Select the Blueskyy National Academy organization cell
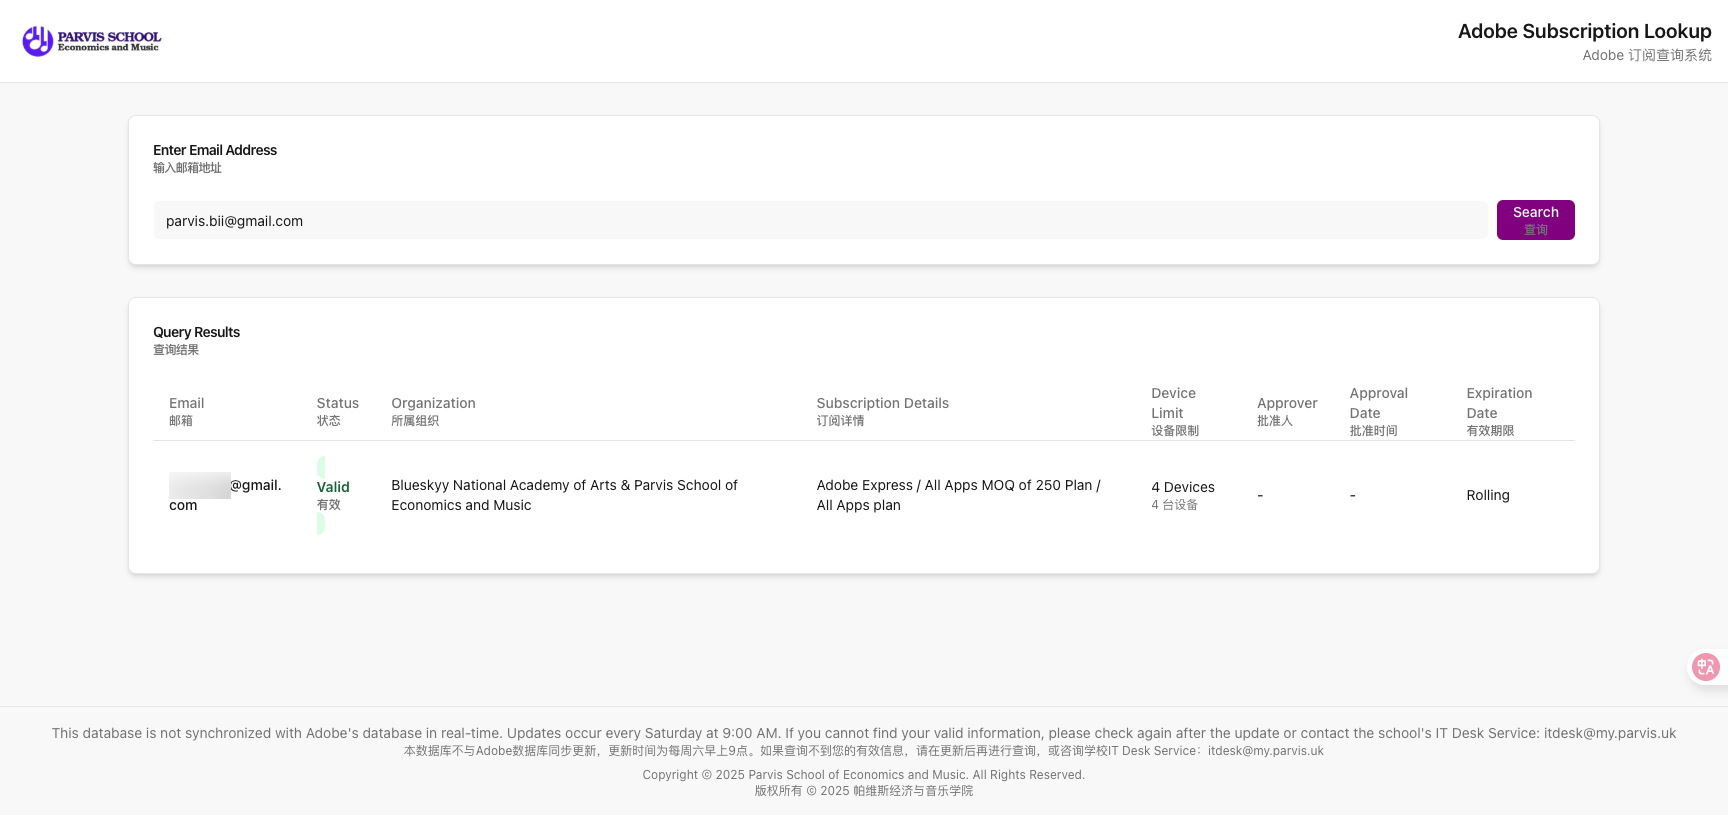Image resolution: width=1728 pixels, height=815 pixels. click(564, 495)
